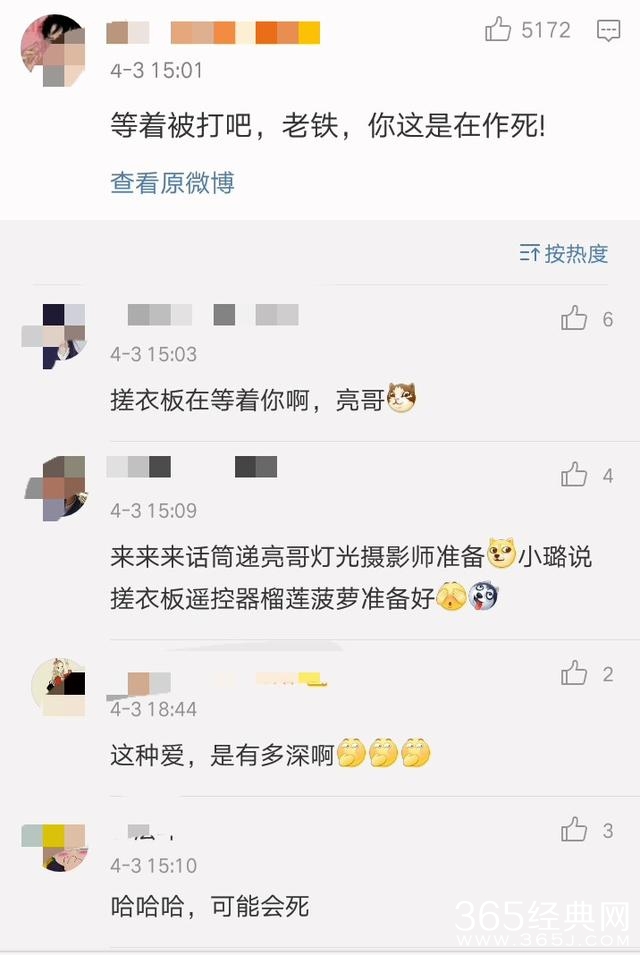Open 查看原微博 link
Screen dimensions: 640x955
click(x=172, y=183)
